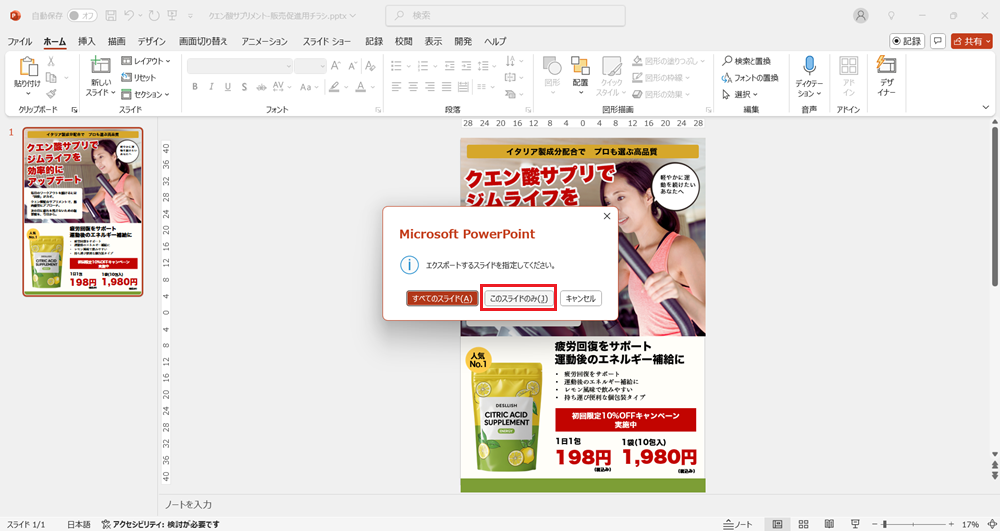The width and height of the screenshot is (1000, 531).
Task: Open 図形の枠線 dropdown
Action: 661,78
